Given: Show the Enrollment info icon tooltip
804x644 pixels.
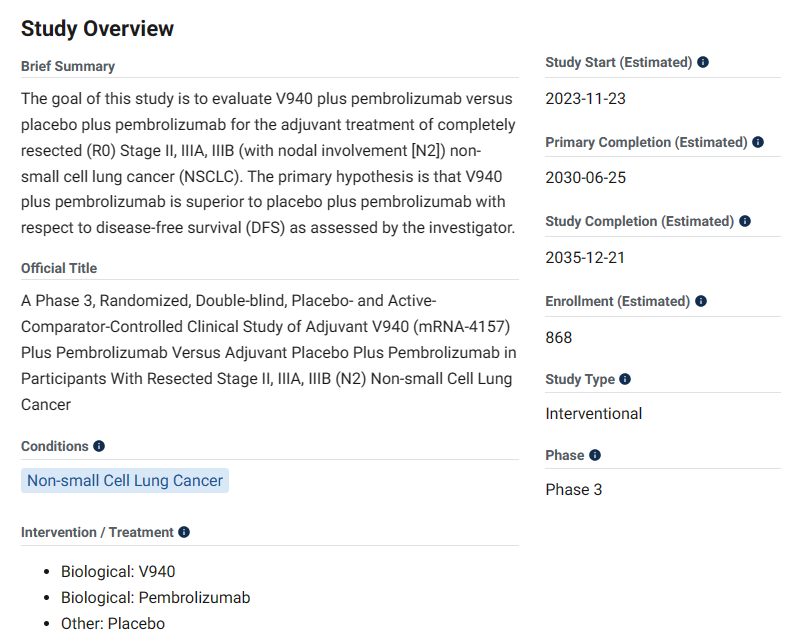Looking at the screenshot, I should pyautogui.click(x=701, y=301).
